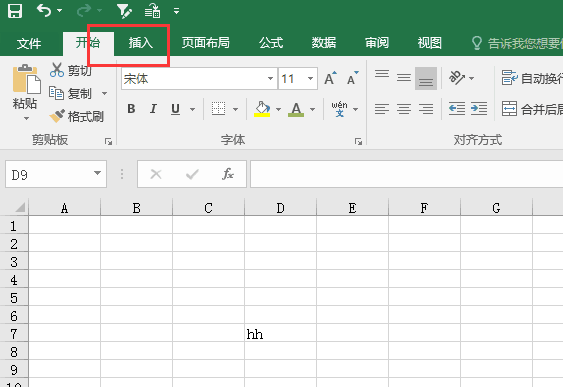Image resolution: width=563 pixels, height=387 pixels.
Task: Click the fx Insert Function icon
Action: tap(228, 174)
